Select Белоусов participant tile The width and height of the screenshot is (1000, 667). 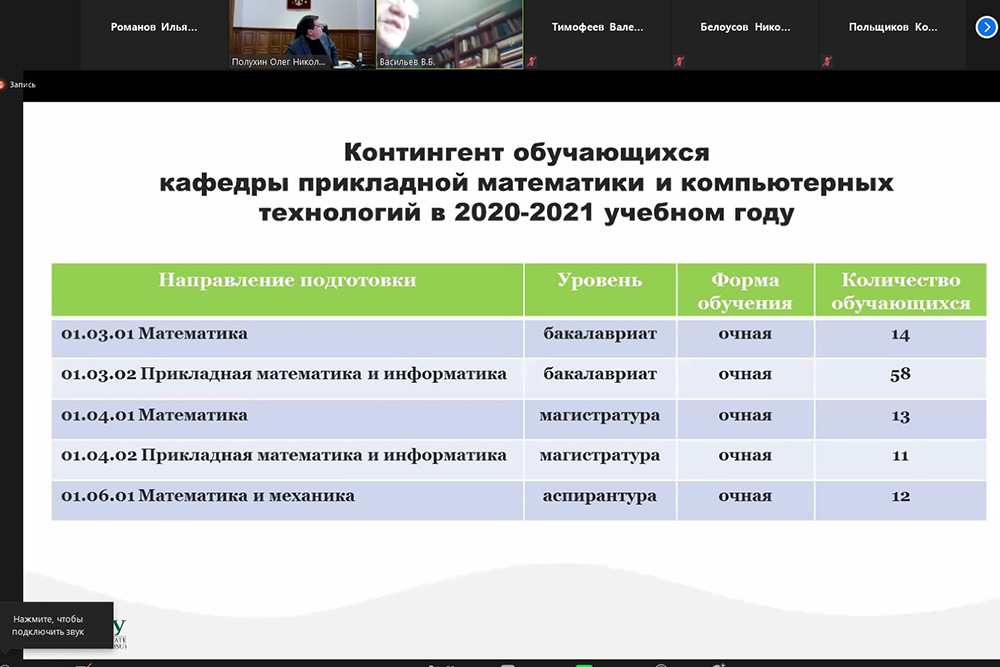[745, 28]
